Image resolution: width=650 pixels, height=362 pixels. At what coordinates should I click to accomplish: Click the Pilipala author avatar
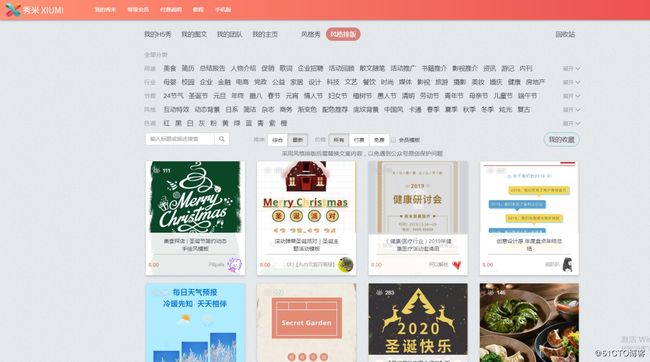click(234, 265)
